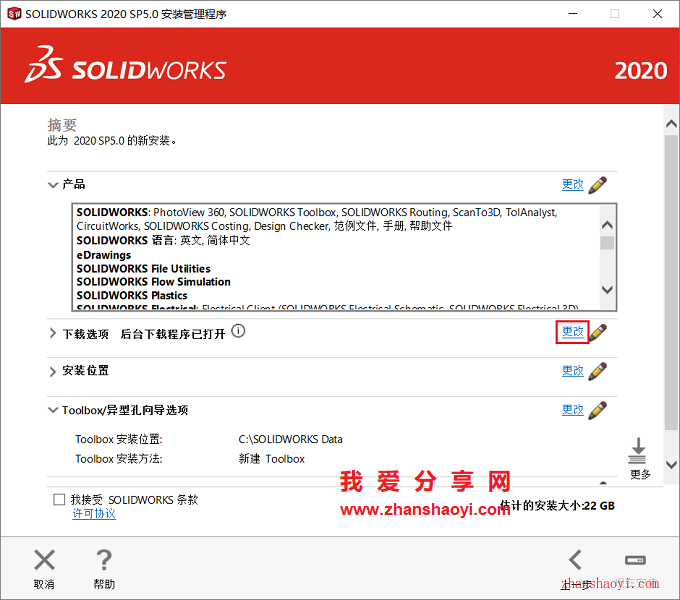Click the C:\SOLIDWORKS Data path
This screenshot has width=680, height=600.
click(x=291, y=439)
